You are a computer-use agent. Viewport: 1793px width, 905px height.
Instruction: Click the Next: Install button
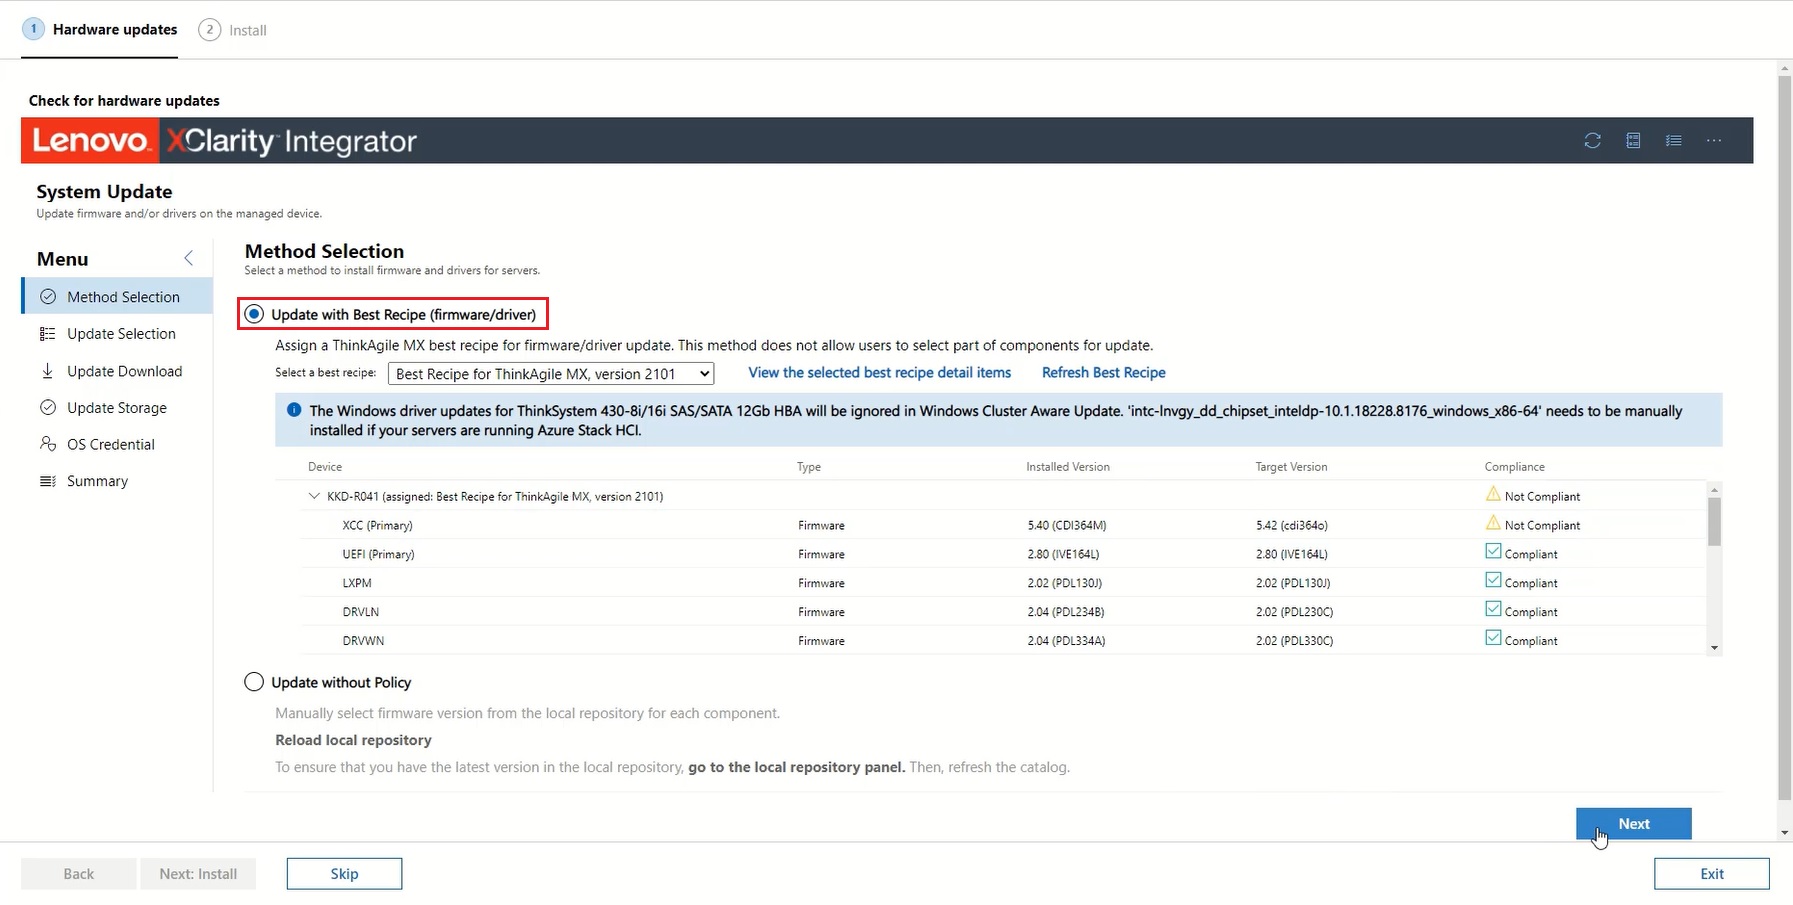tap(198, 874)
